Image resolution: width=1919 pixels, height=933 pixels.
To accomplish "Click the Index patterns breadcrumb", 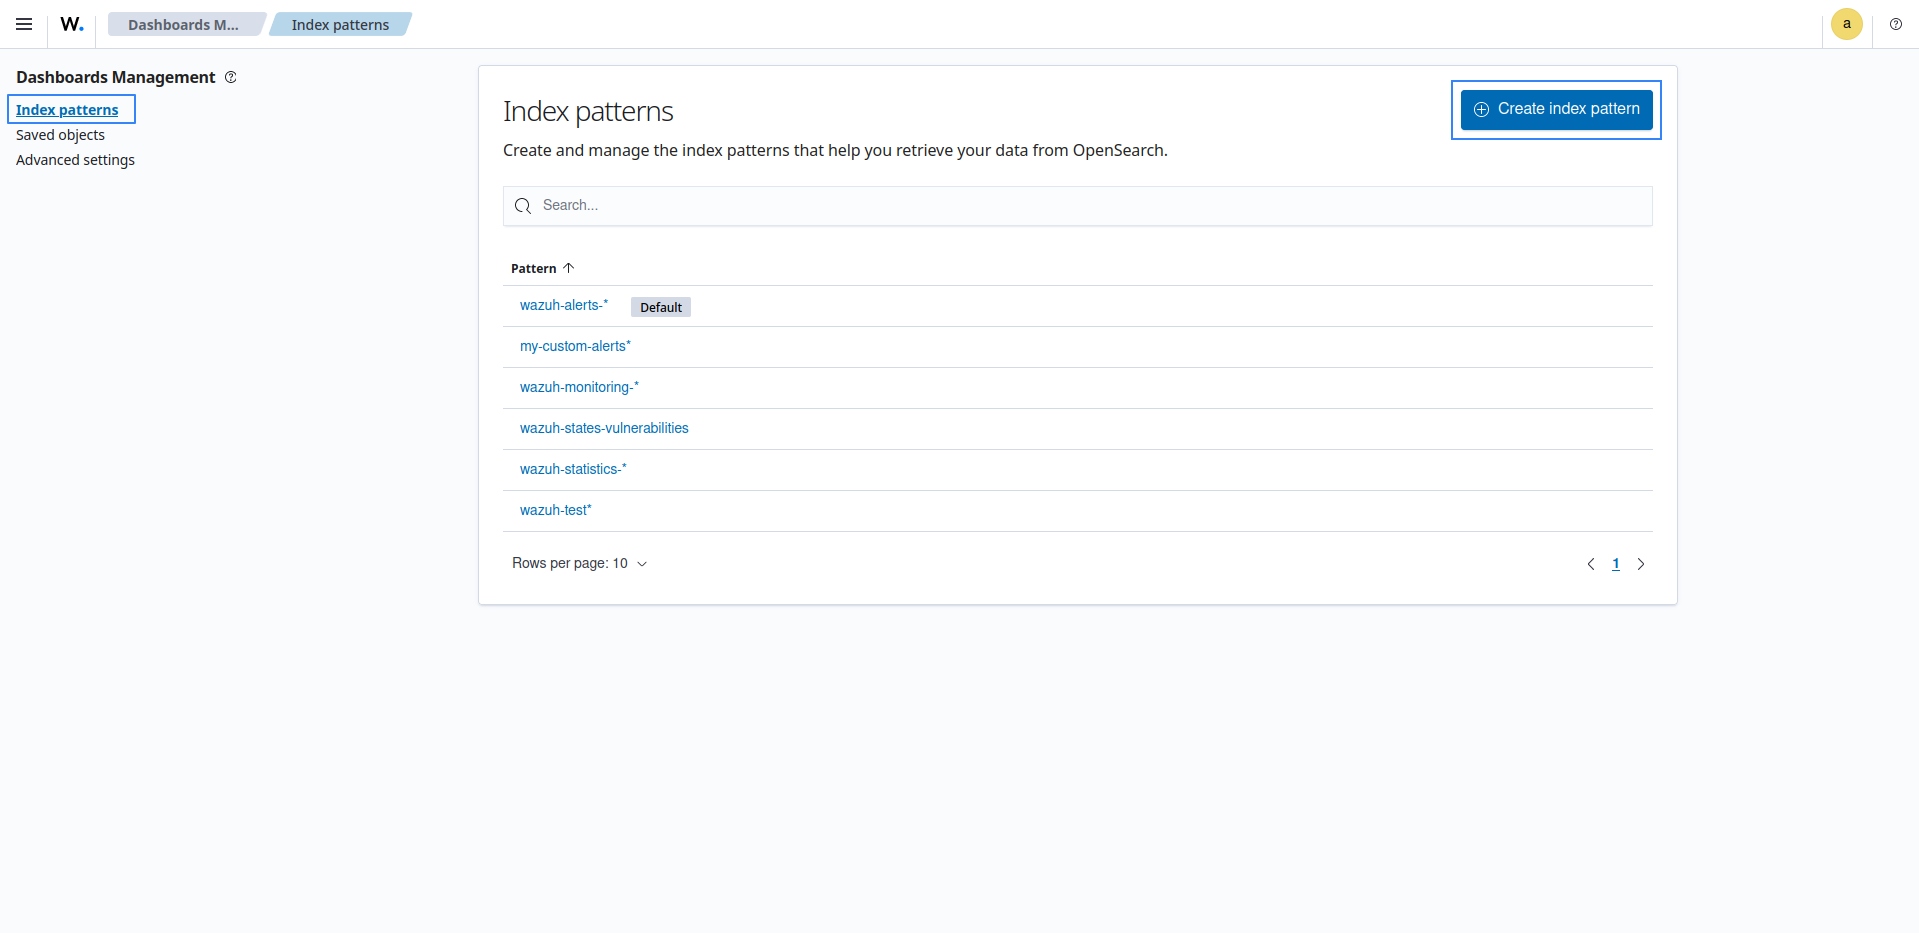I will point(340,25).
